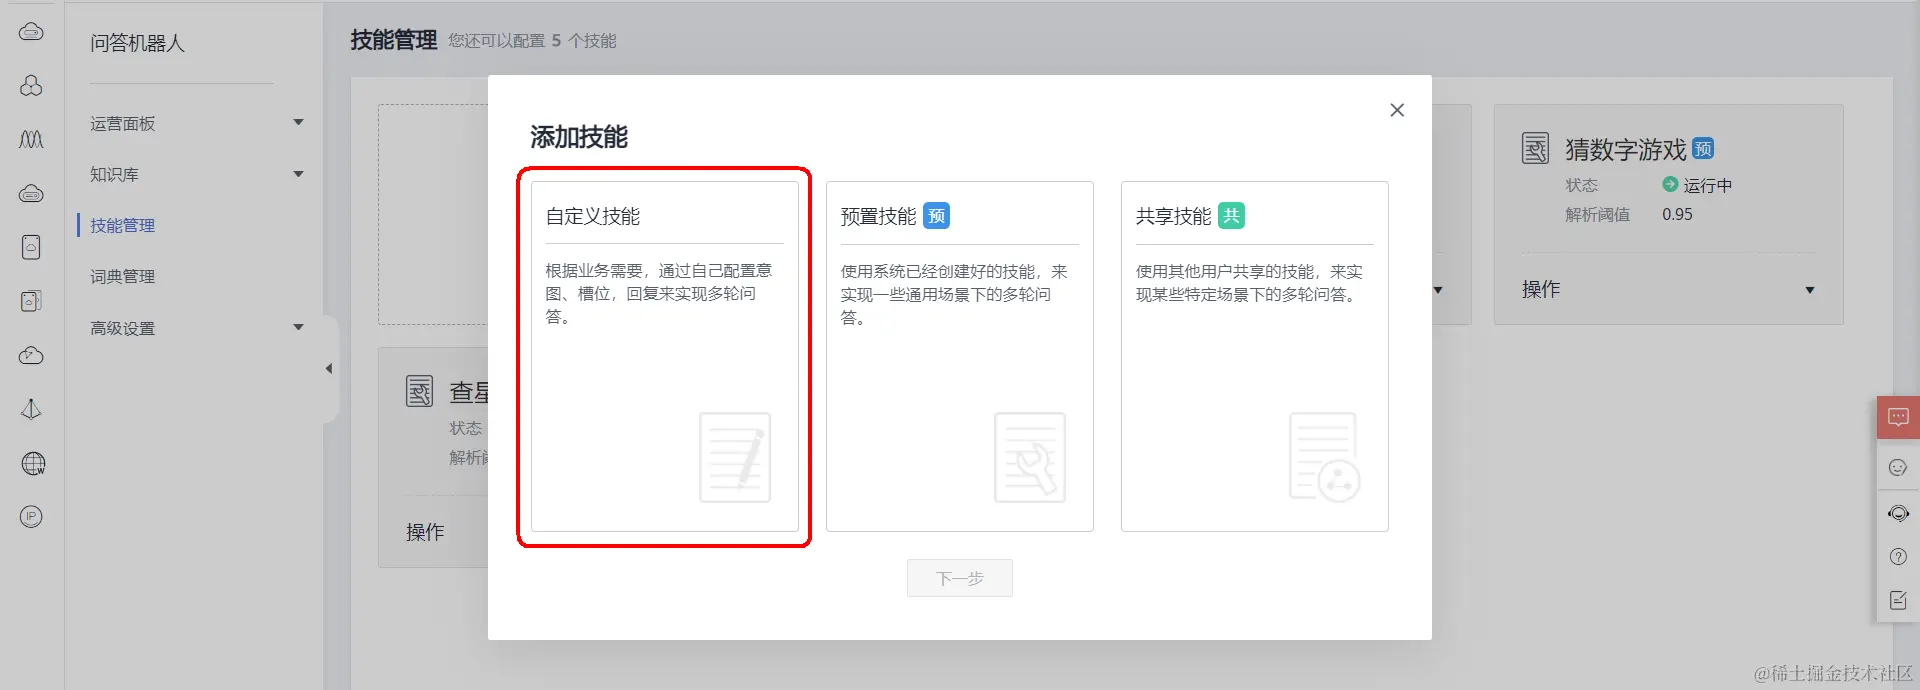This screenshot has width=1920, height=690.
Task: Open 运营面板 in the sidebar
Action: (x=123, y=123)
